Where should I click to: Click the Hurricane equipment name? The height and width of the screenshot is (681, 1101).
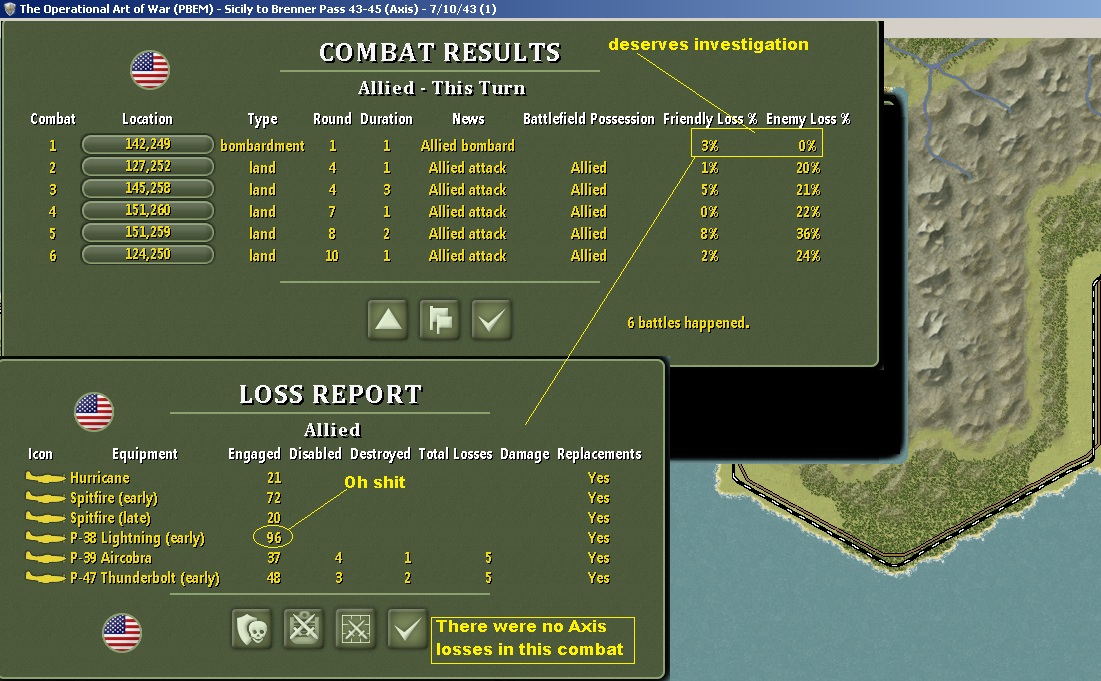click(100, 478)
